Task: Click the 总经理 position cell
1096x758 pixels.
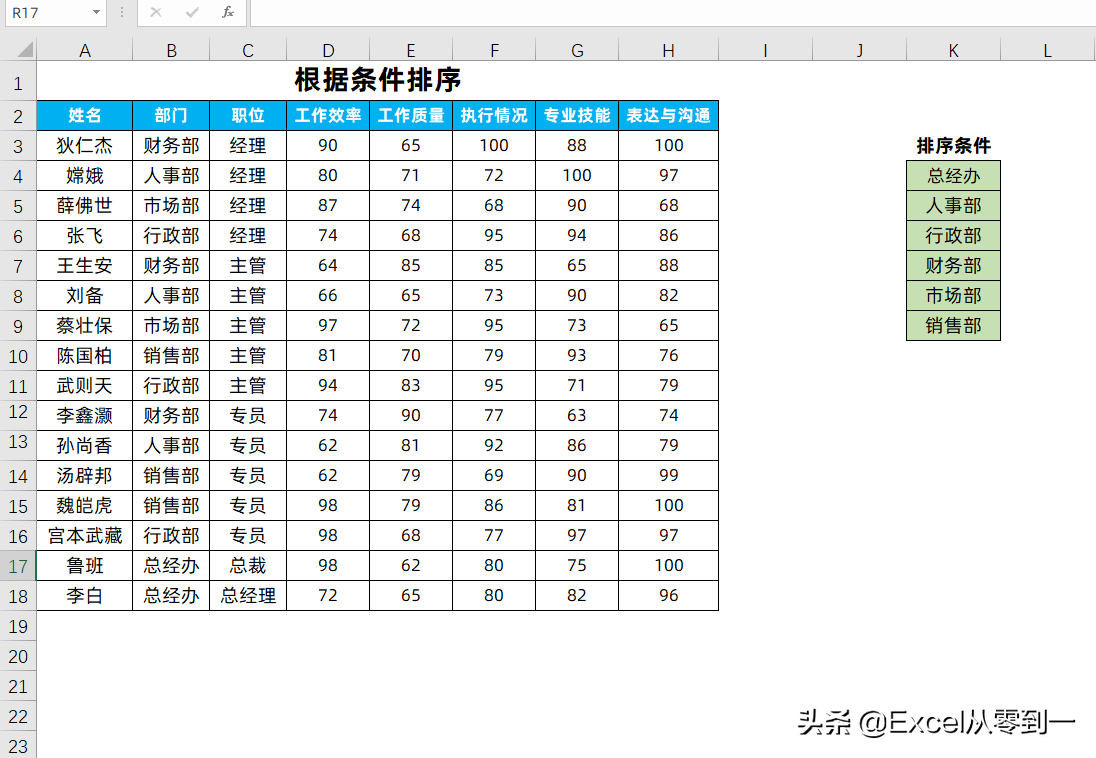Action: click(248, 596)
